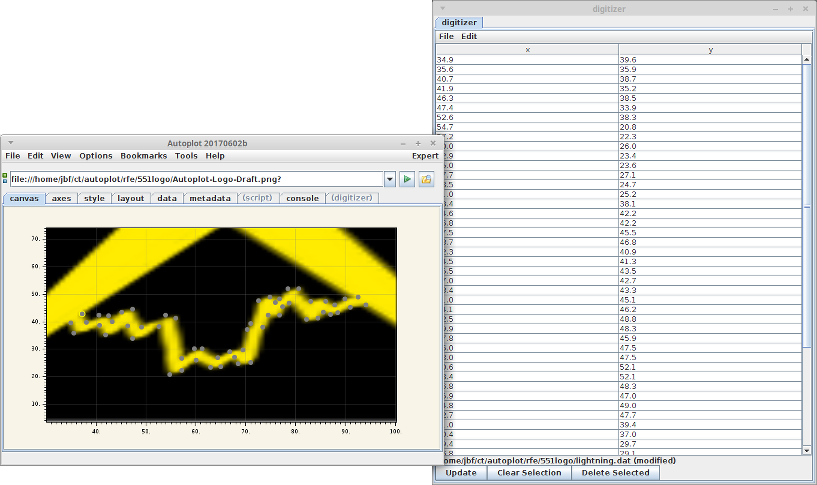Open the Help menu in Autoplot
The width and height of the screenshot is (817, 485).
pyautogui.click(x=215, y=156)
